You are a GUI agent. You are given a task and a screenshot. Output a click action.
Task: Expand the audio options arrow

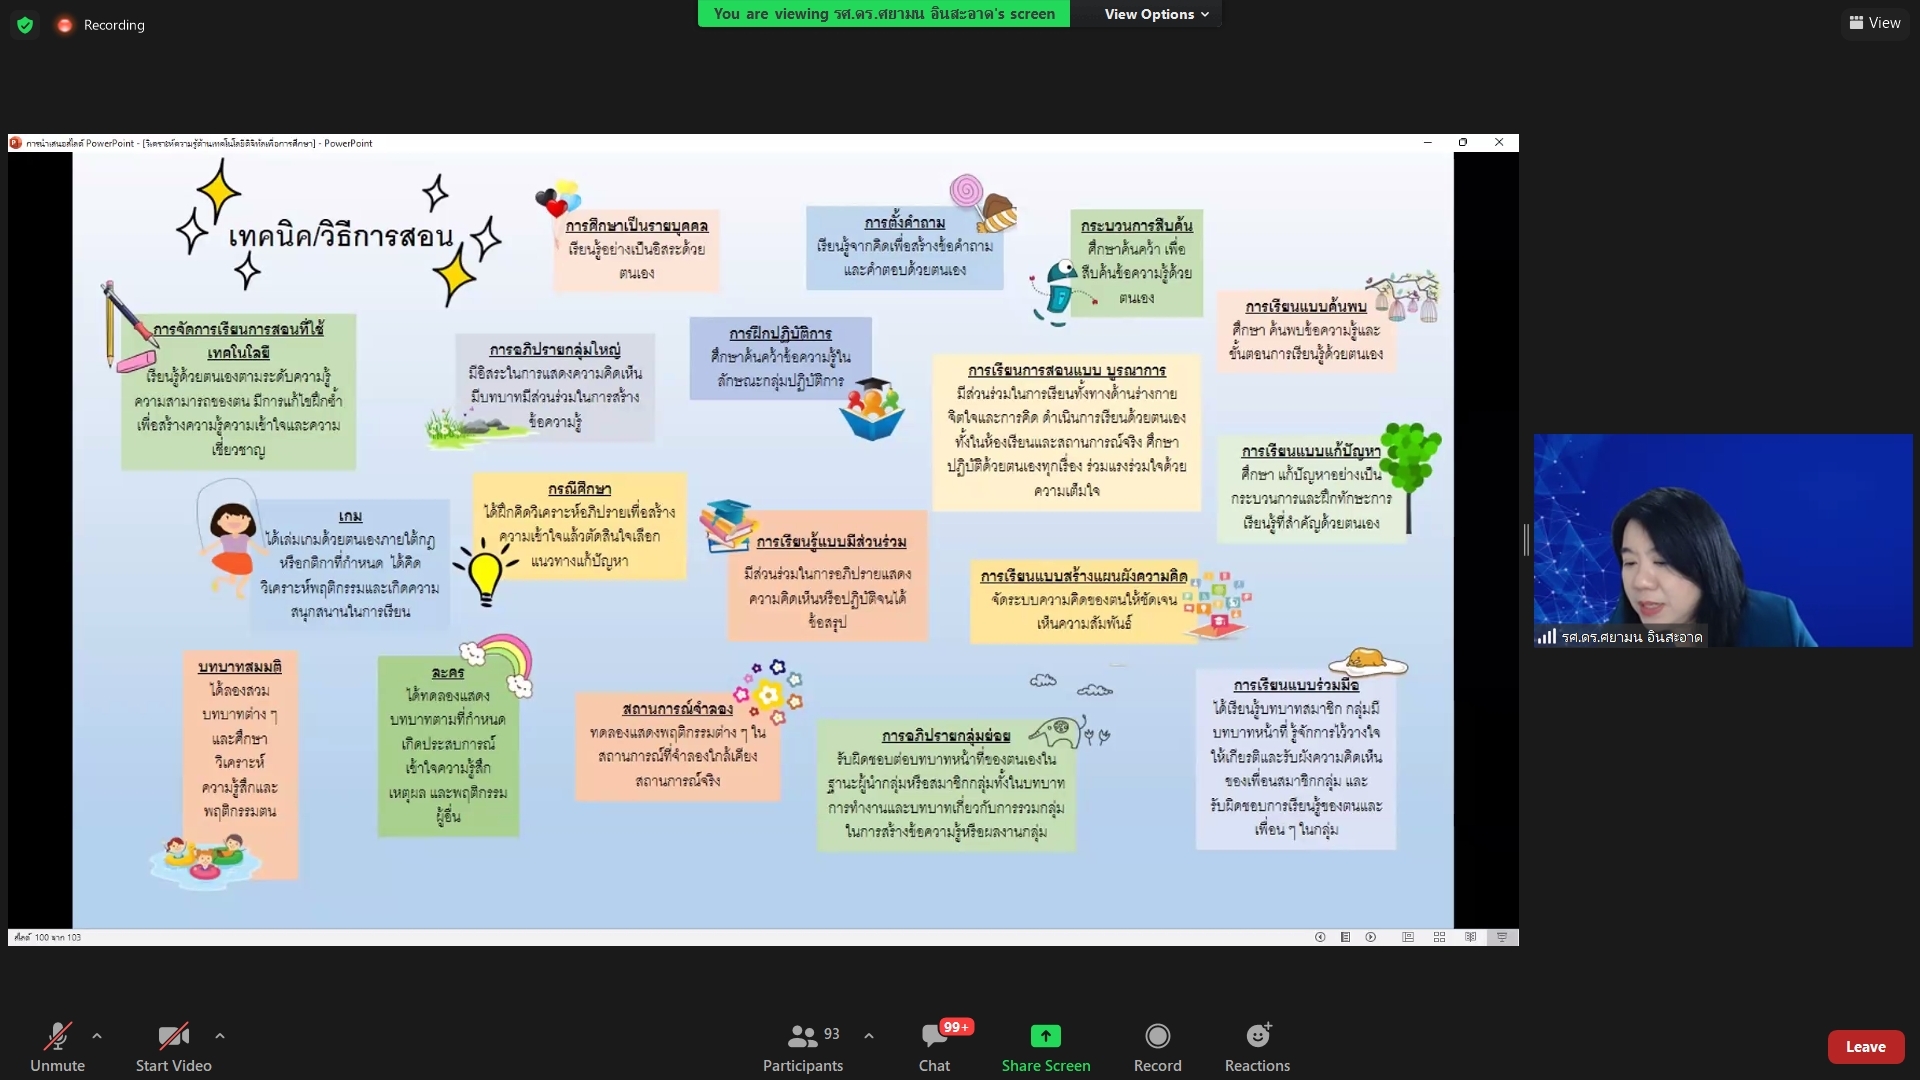(97, 1036)
